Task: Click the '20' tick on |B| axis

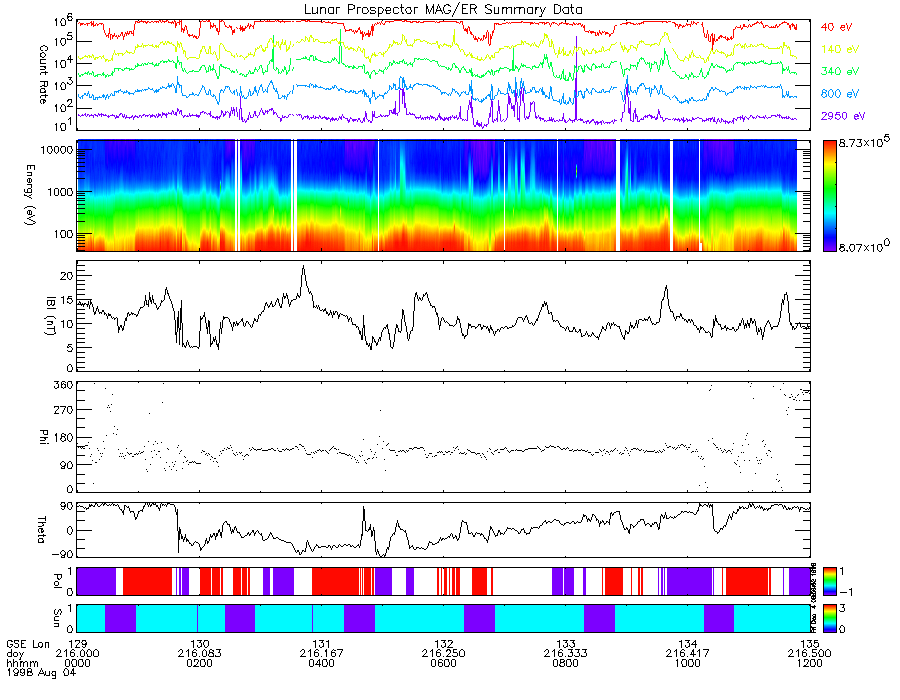Action: coord(67,275)
